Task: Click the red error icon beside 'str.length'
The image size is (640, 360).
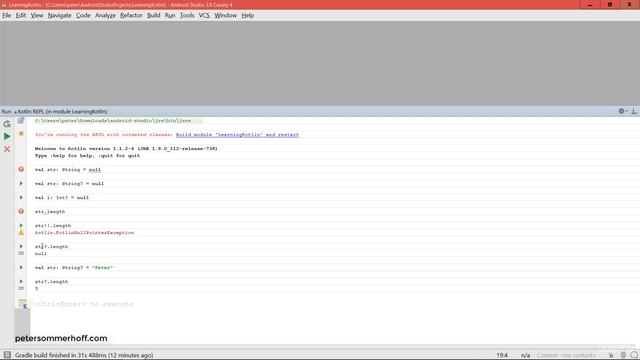Action: [x=21, y=211]
